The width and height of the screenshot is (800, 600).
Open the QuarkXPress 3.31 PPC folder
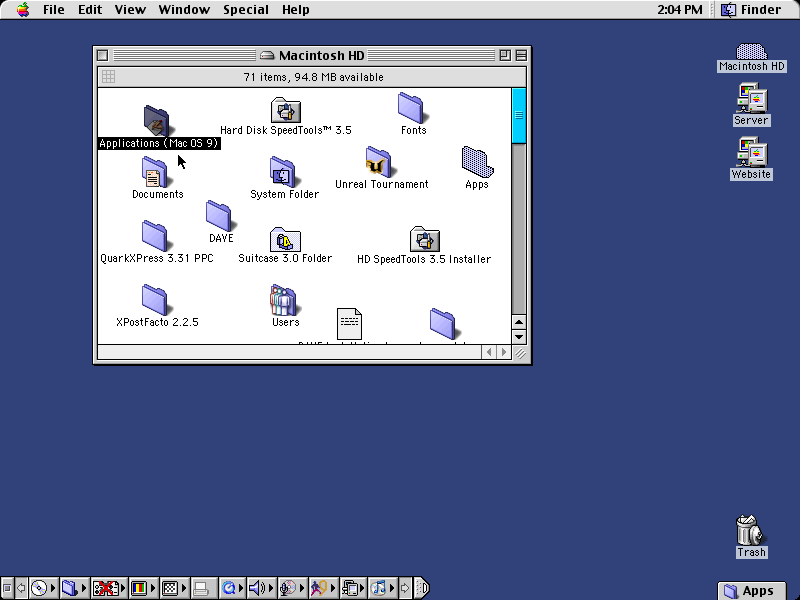point(153,231)
